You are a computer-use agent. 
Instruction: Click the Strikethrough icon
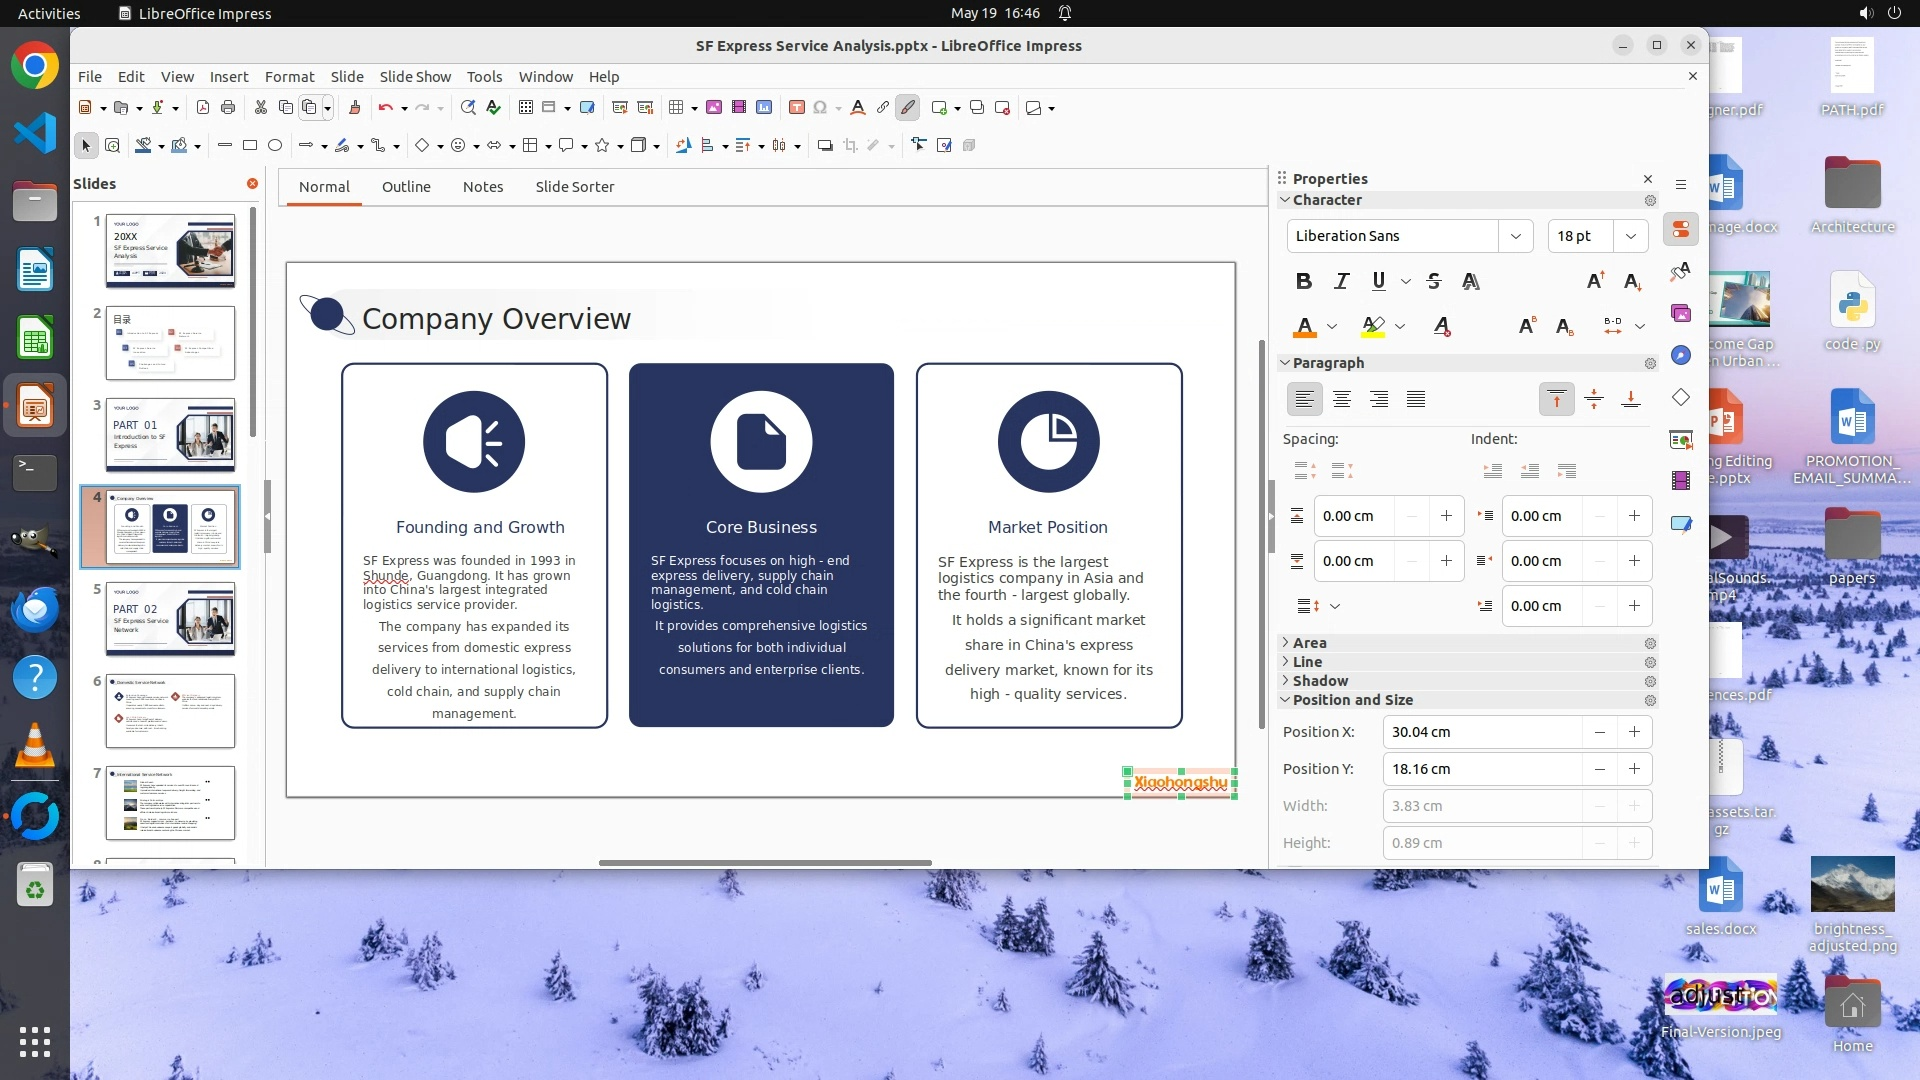(1433, 281)
